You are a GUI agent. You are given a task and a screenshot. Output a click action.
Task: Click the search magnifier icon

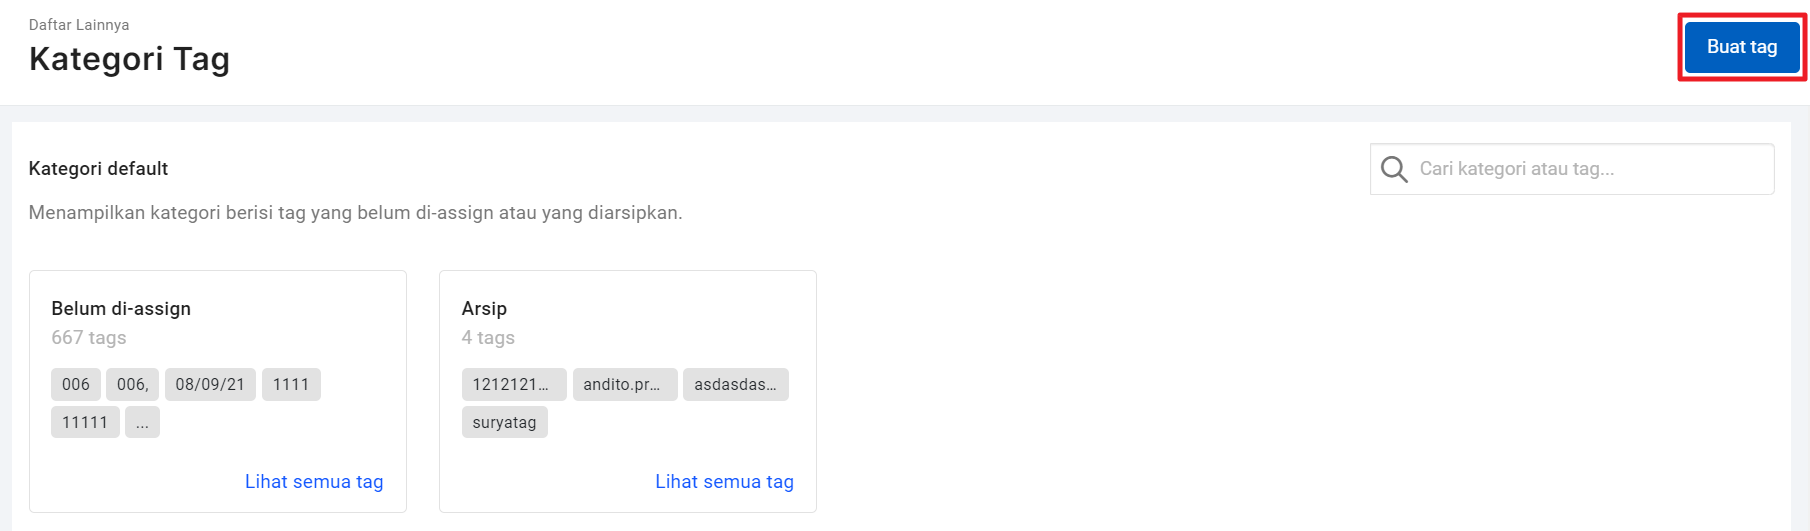pyautogui.click(x=1394, y=169)
